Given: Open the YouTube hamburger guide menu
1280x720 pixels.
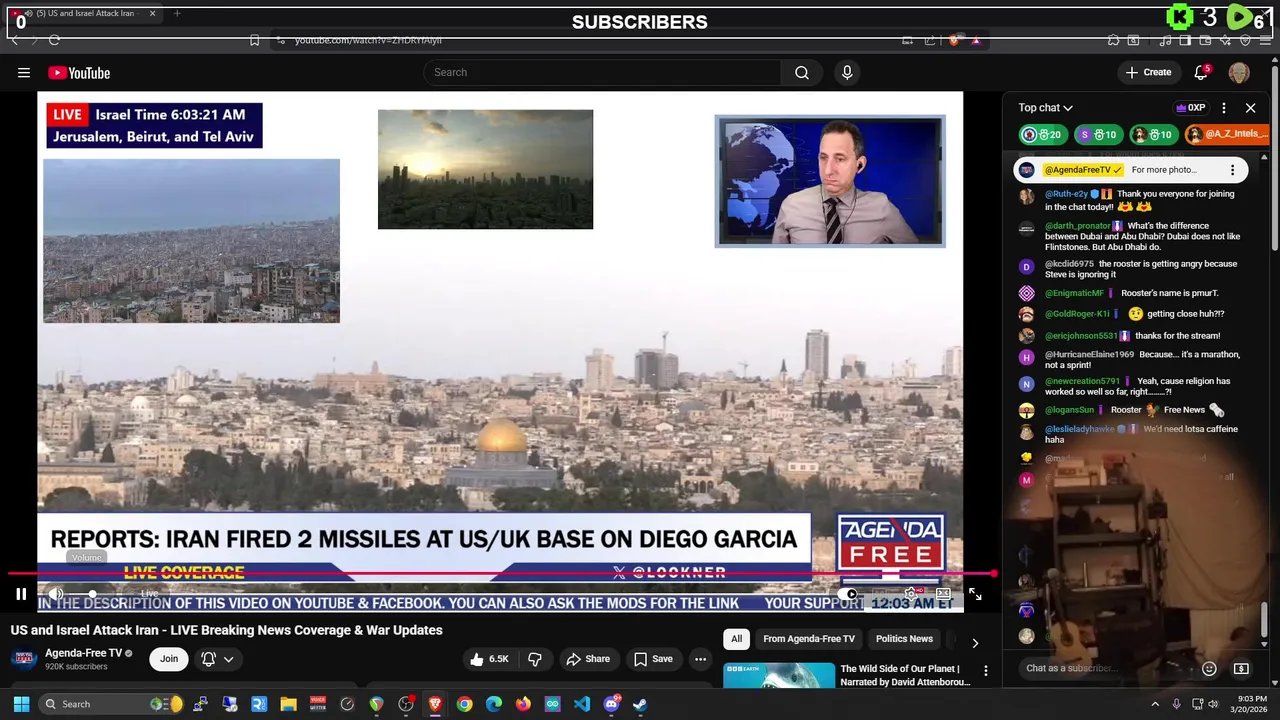Looking at the screenshot, I should (24, 72).
